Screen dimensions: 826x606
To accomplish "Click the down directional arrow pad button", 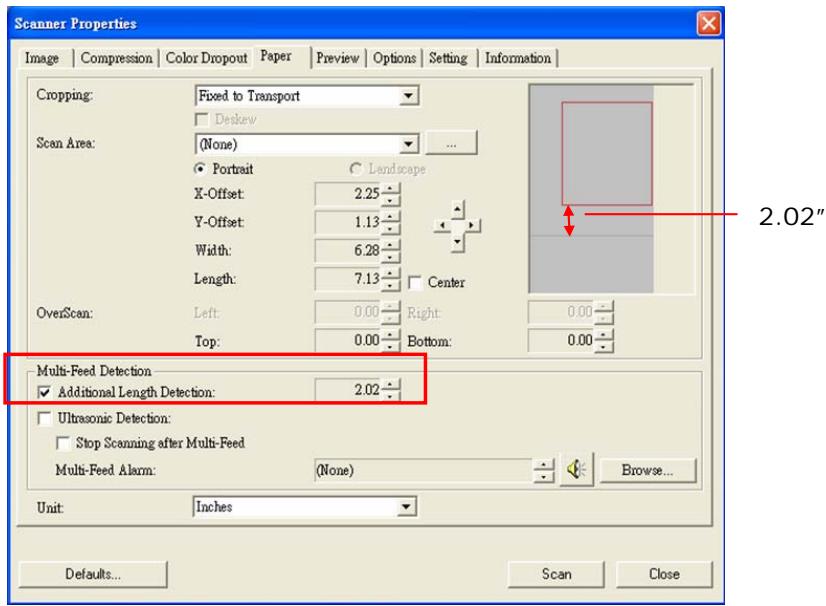I will (458, 241).
